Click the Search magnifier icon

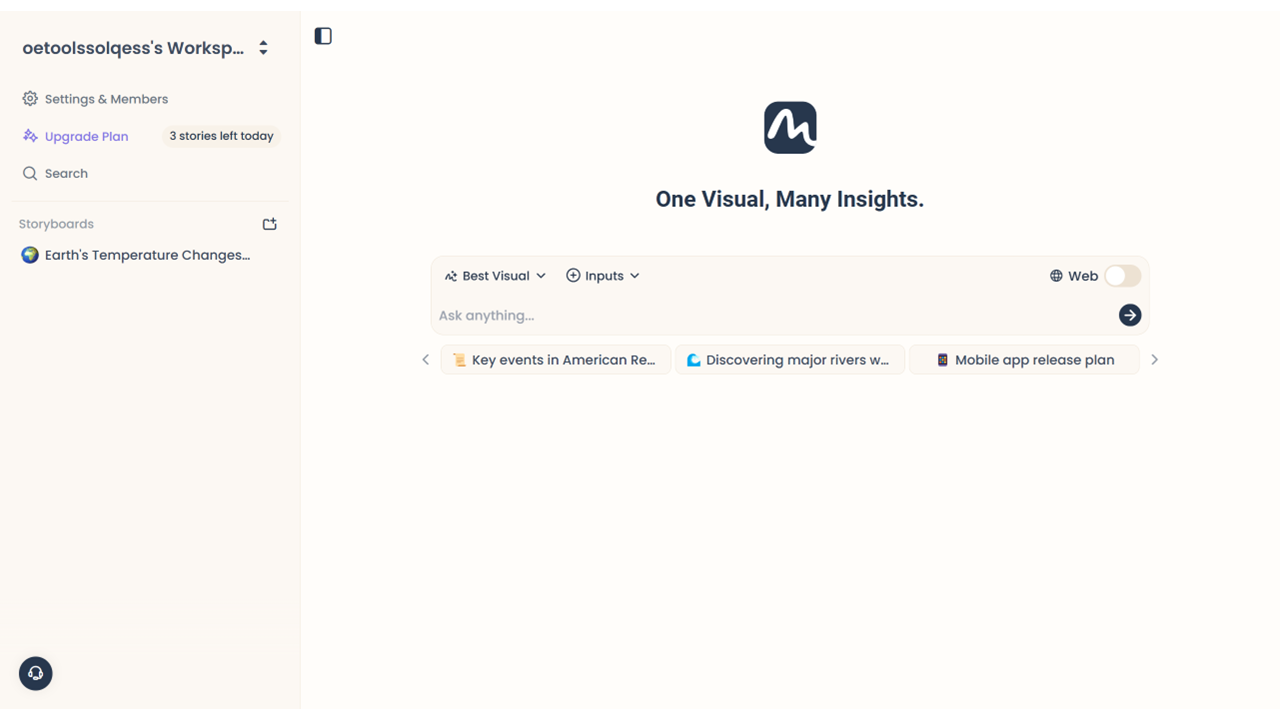[30, 173]
